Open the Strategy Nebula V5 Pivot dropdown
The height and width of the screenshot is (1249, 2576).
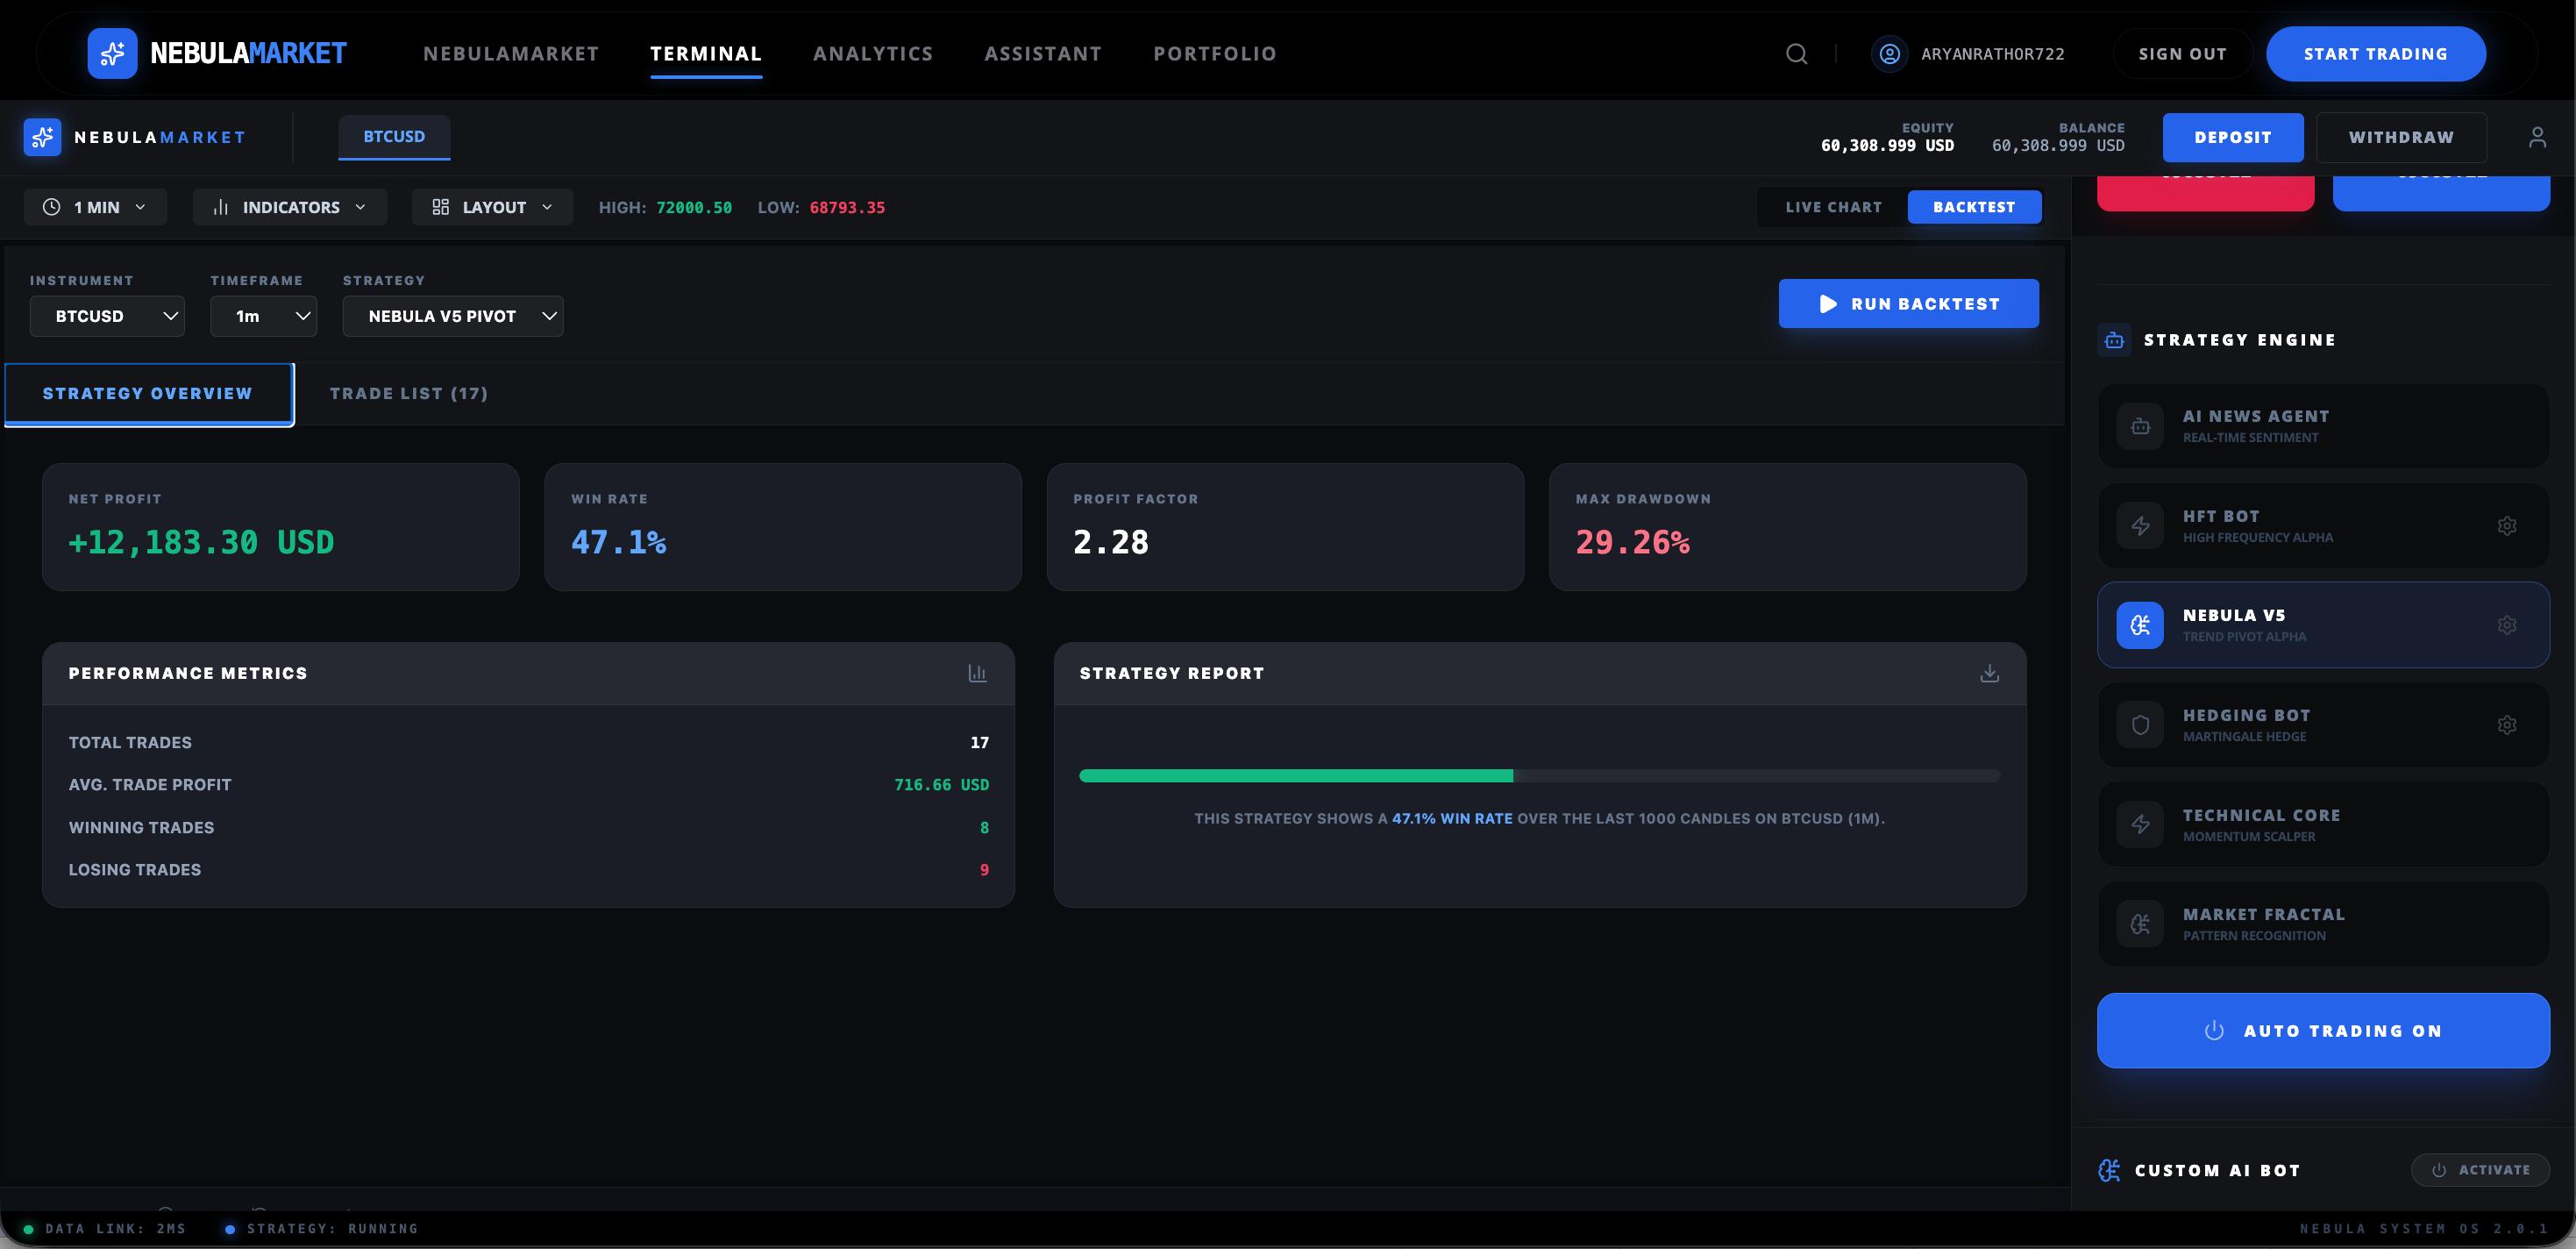(x=452, y=316)
